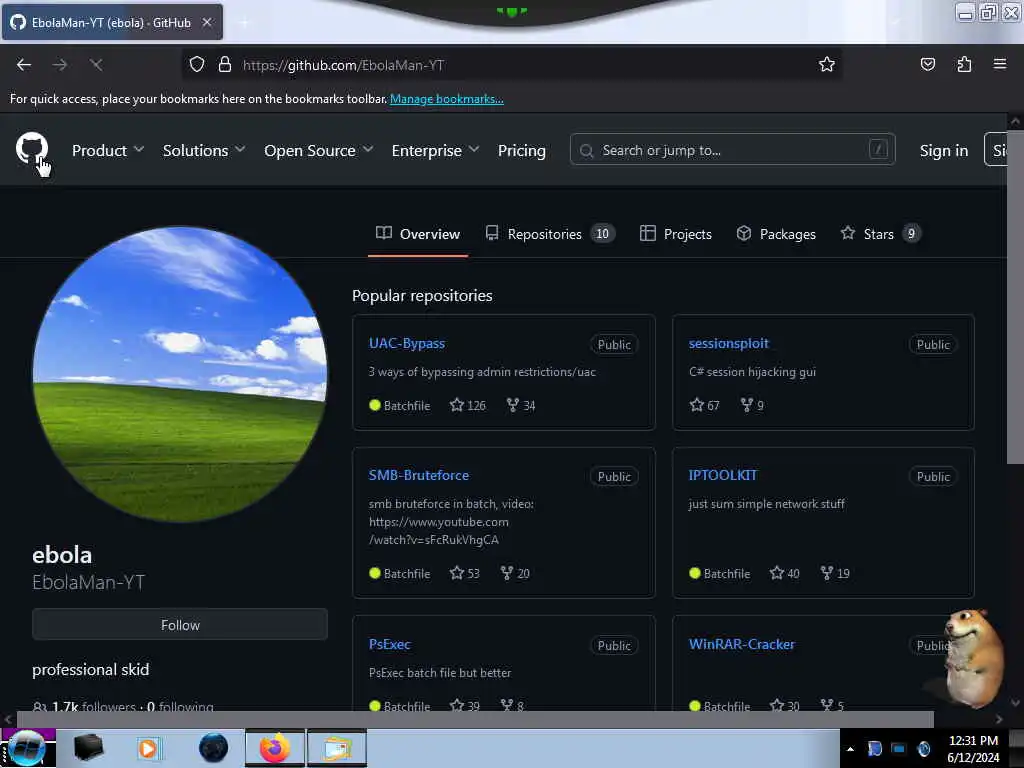Click the 'professional skid' bio text

coord(91,670)
